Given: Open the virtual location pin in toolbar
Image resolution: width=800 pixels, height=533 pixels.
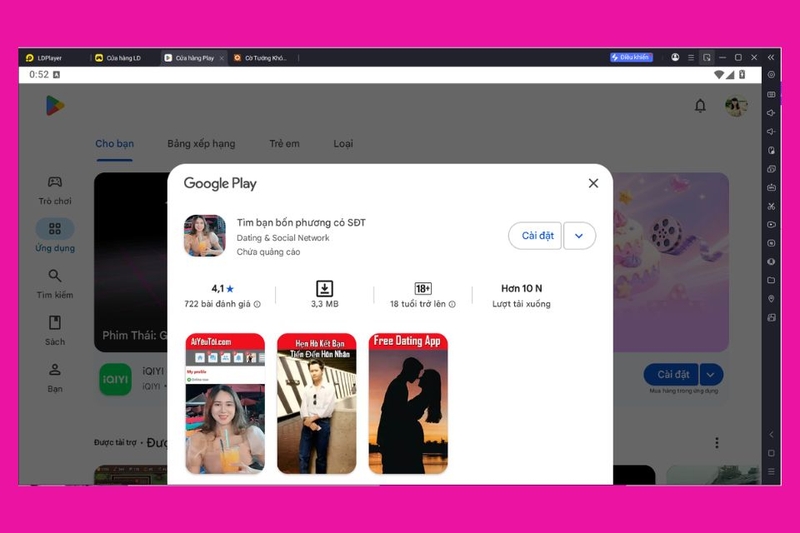Looking at the screenshot, I should [771, 299].
